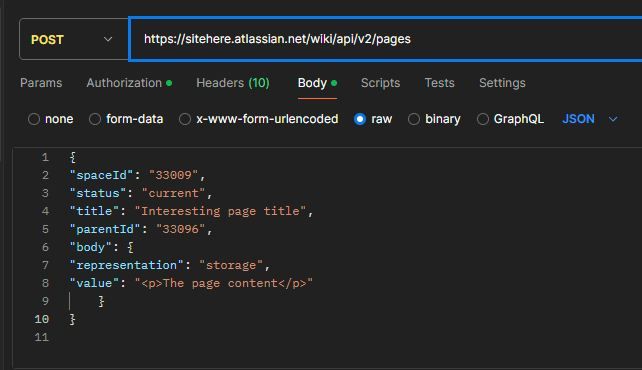Click the "representation" key on line 7

coord(127,265)
